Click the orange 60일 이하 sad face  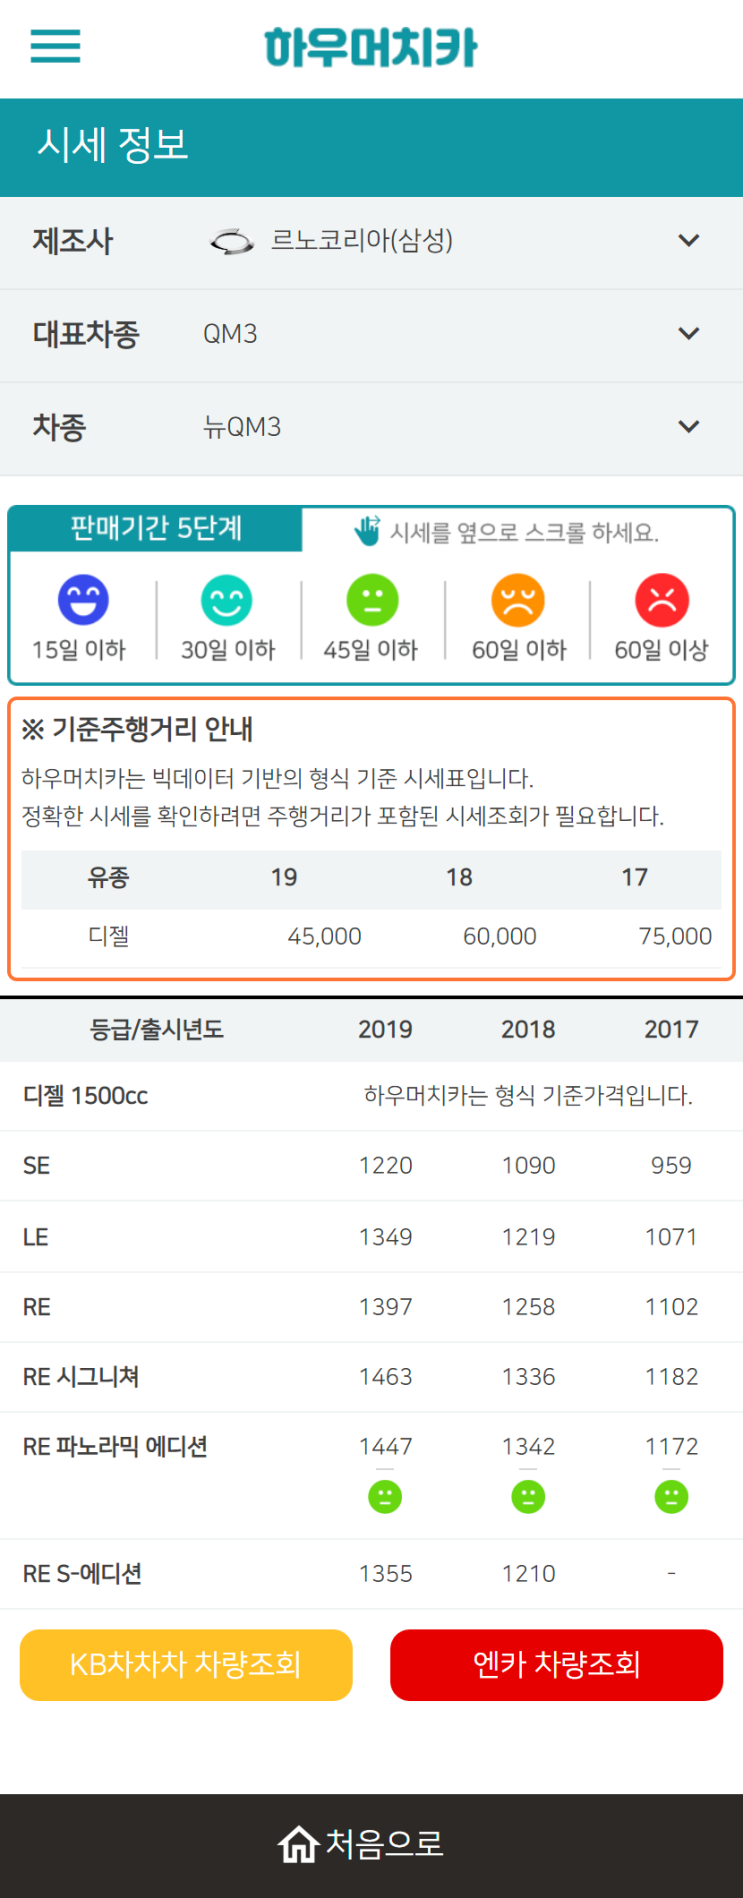(517, 600)
